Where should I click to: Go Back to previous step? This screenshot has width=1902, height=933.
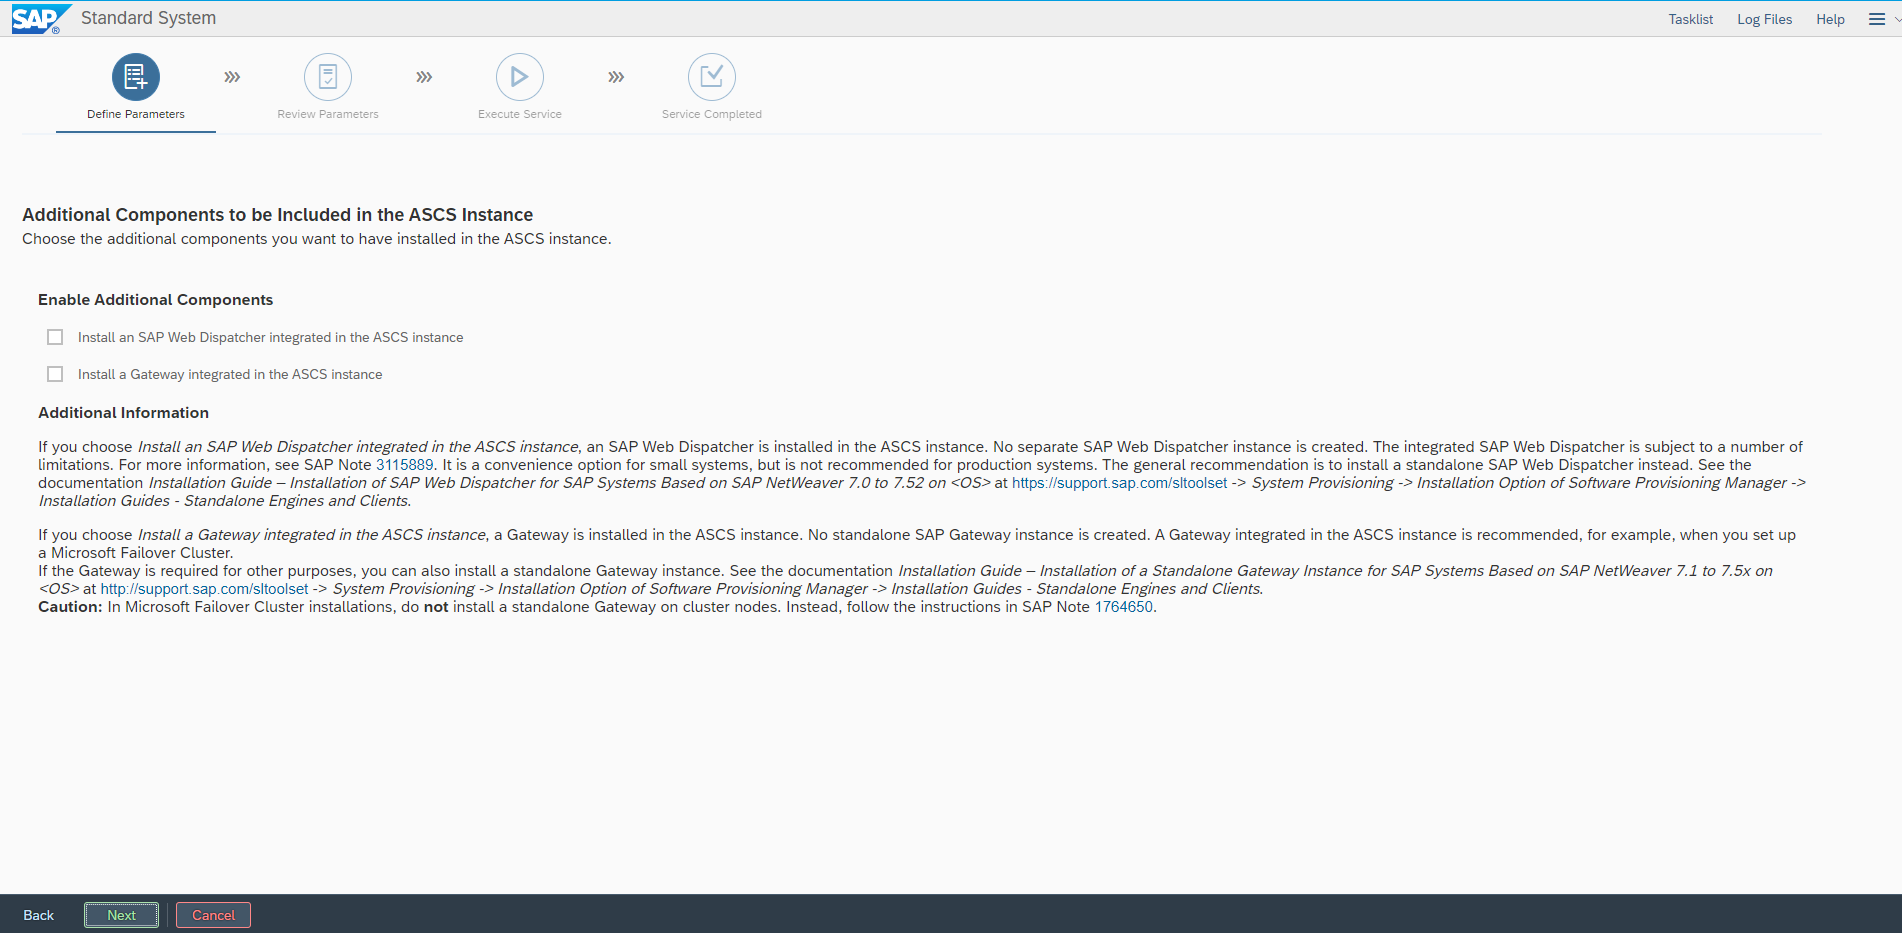point(39,915)
